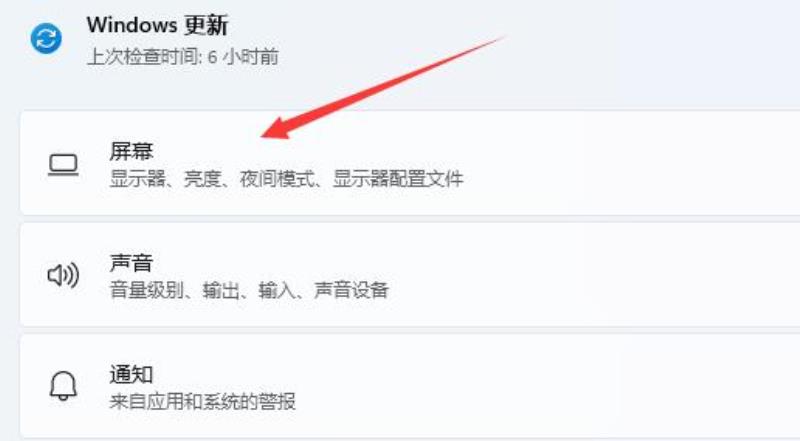
Task: Click the 夜间模式 text in display description
Action: (277, 179)
